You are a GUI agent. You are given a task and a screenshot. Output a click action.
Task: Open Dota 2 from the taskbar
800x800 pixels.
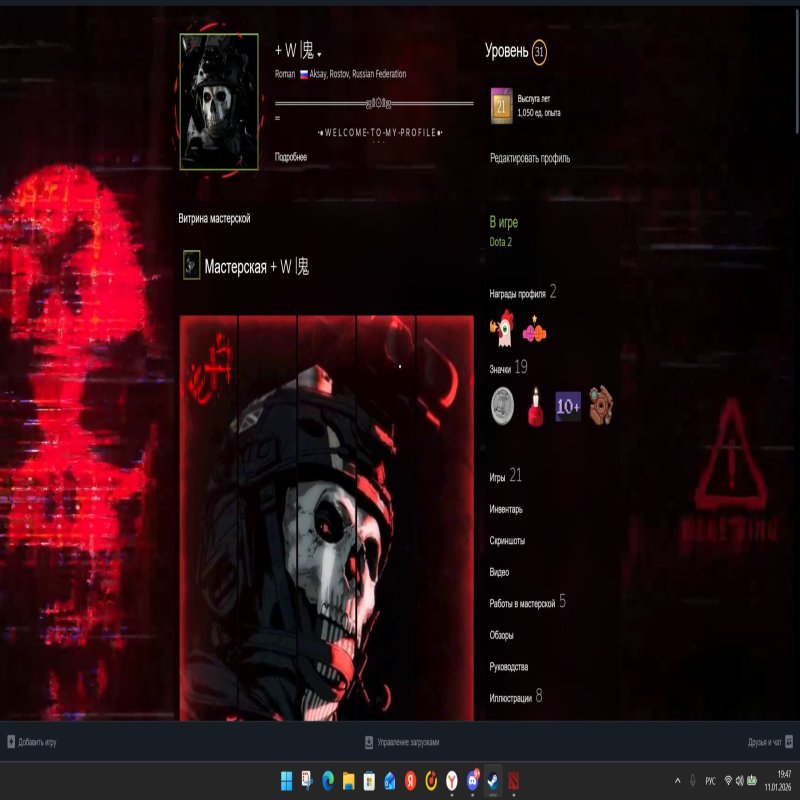(516, 780)
